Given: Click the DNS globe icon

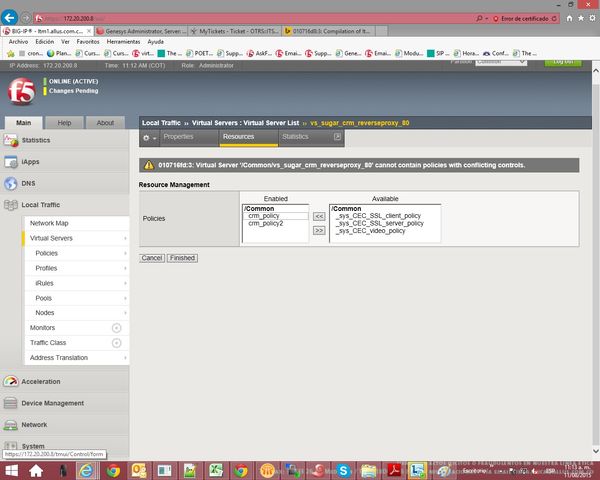Looking at the screenshot, I should (x=11, y=183).
